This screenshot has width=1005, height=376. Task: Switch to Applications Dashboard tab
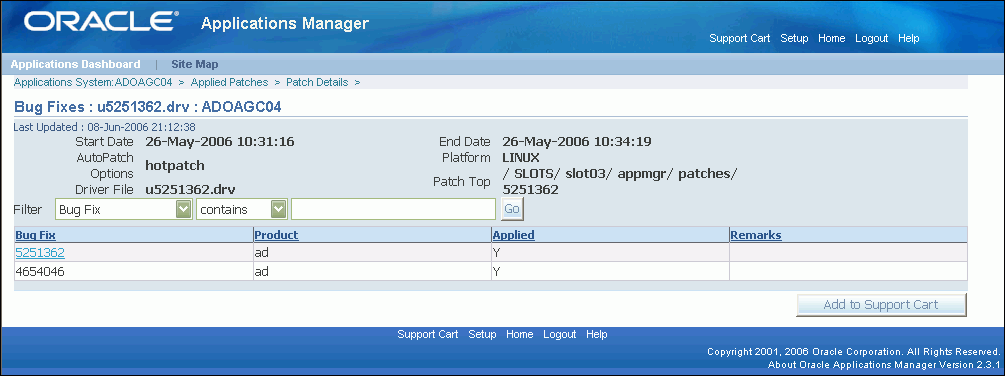(x=76, y=64)
